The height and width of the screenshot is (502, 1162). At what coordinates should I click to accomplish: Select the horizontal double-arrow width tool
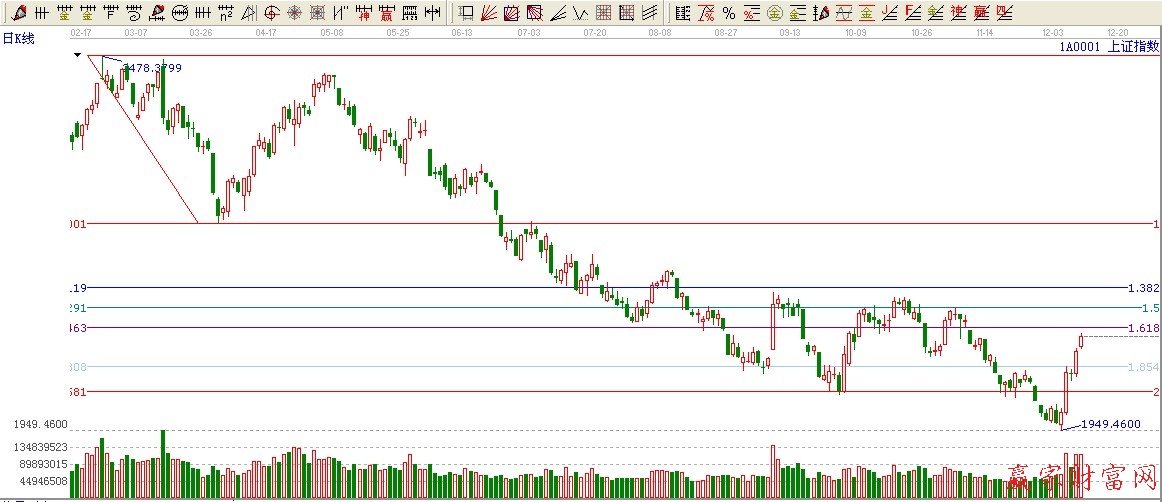(432, 13)
